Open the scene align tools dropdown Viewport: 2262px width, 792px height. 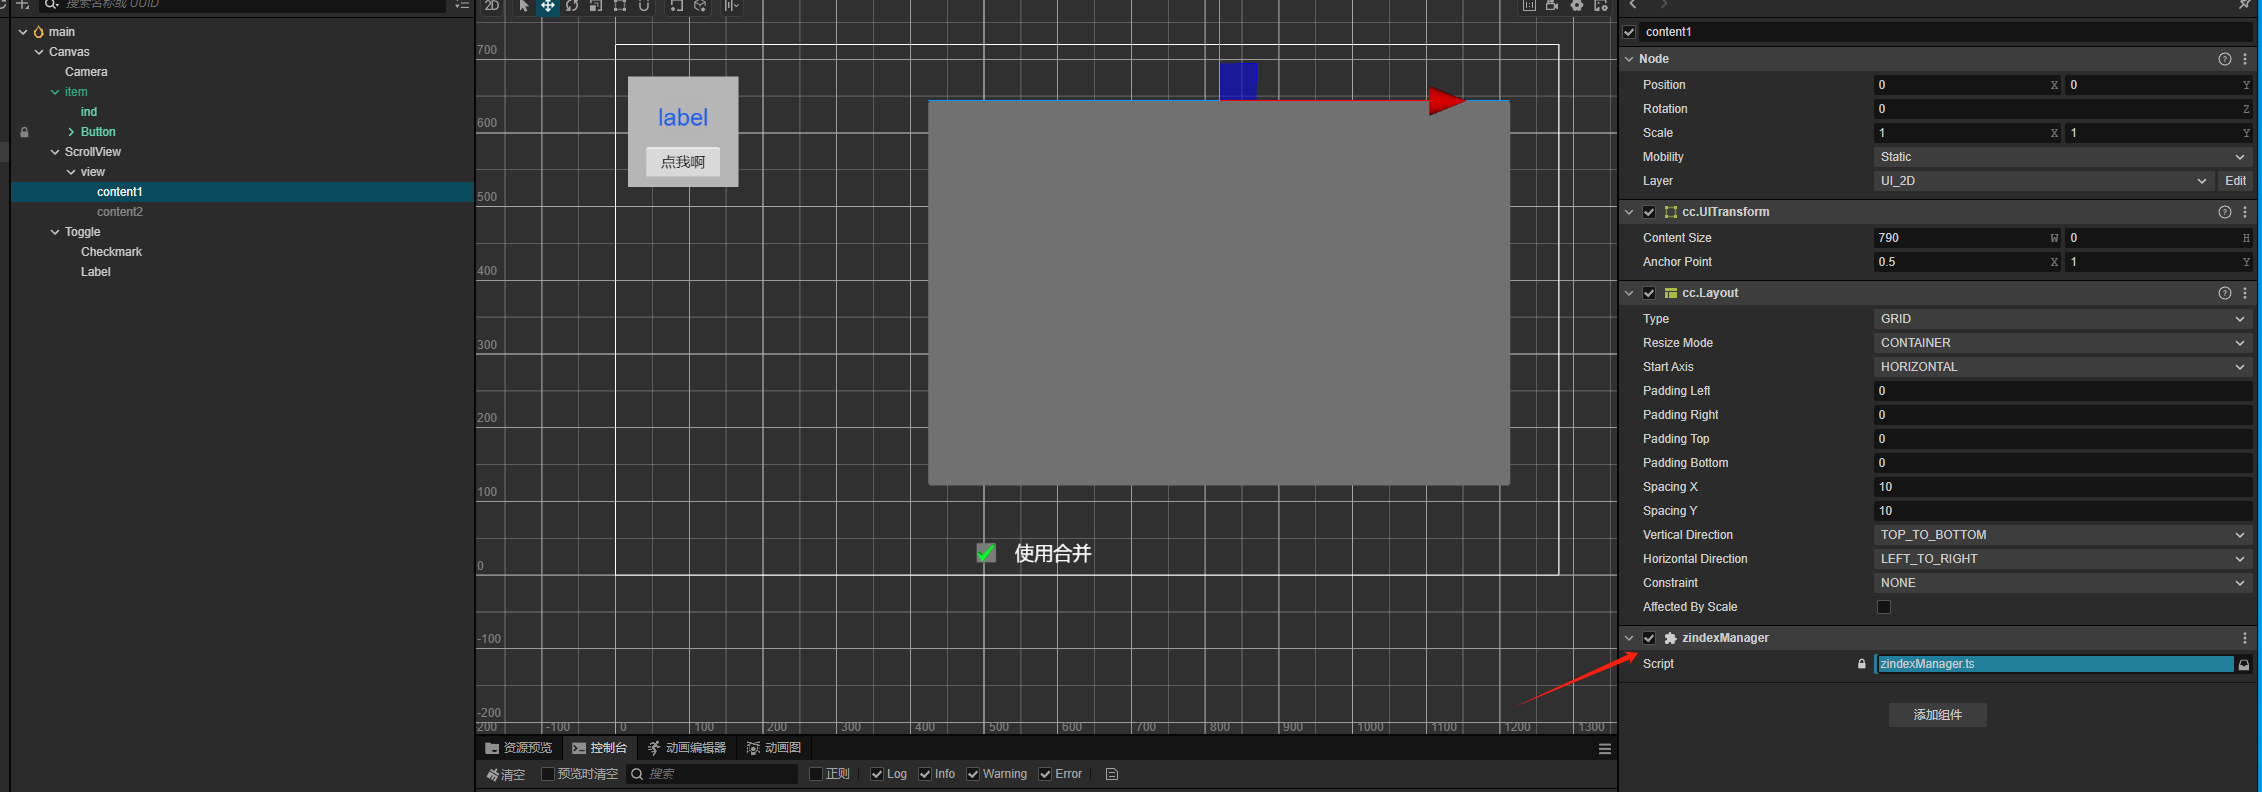[732, 6]
